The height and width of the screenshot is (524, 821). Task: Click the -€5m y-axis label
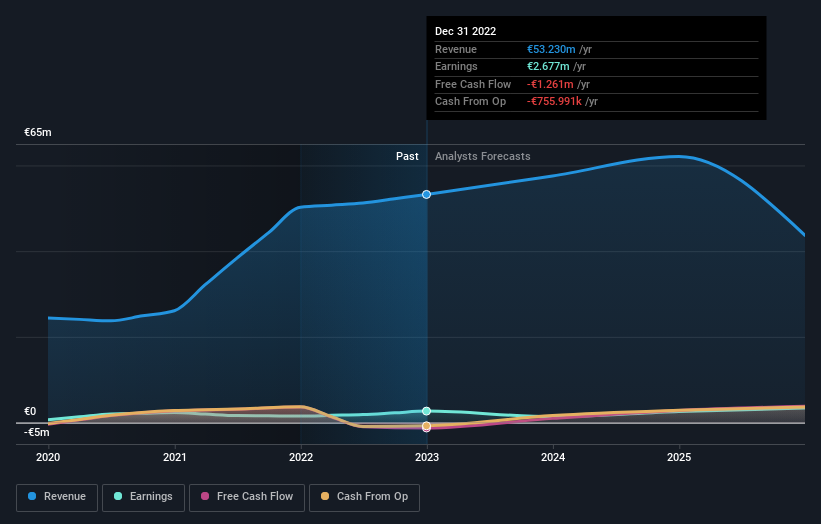click(37, 432)
